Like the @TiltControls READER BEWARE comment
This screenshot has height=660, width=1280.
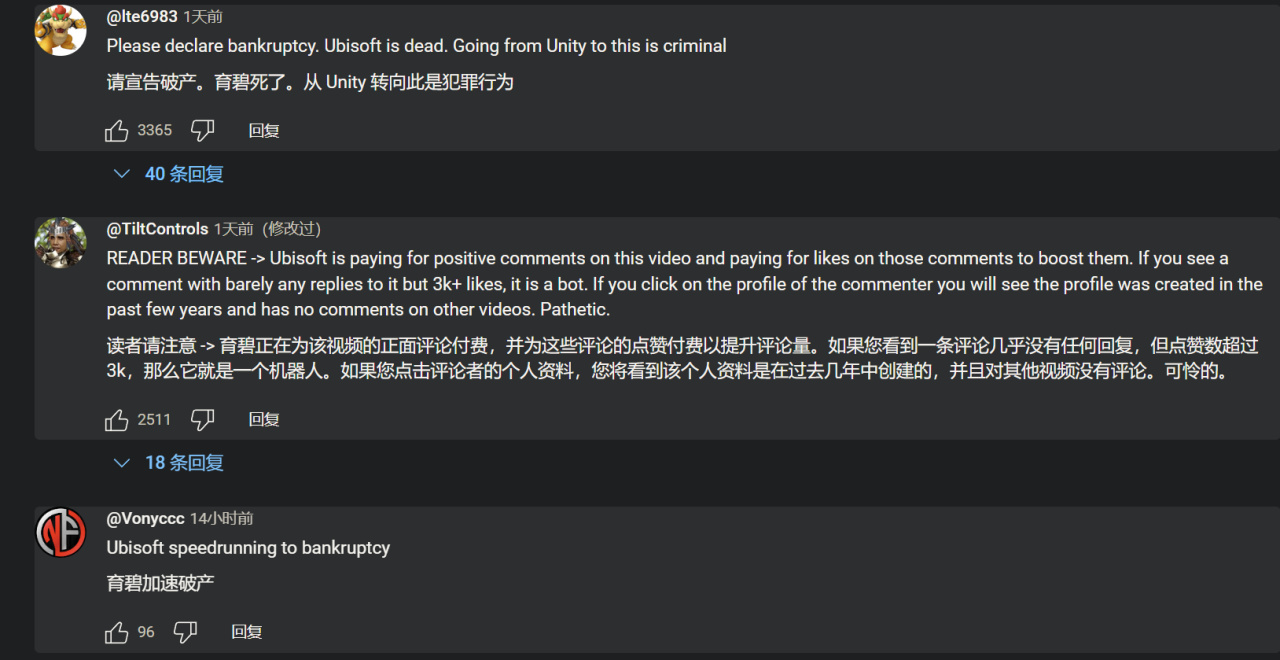(117, 419)
